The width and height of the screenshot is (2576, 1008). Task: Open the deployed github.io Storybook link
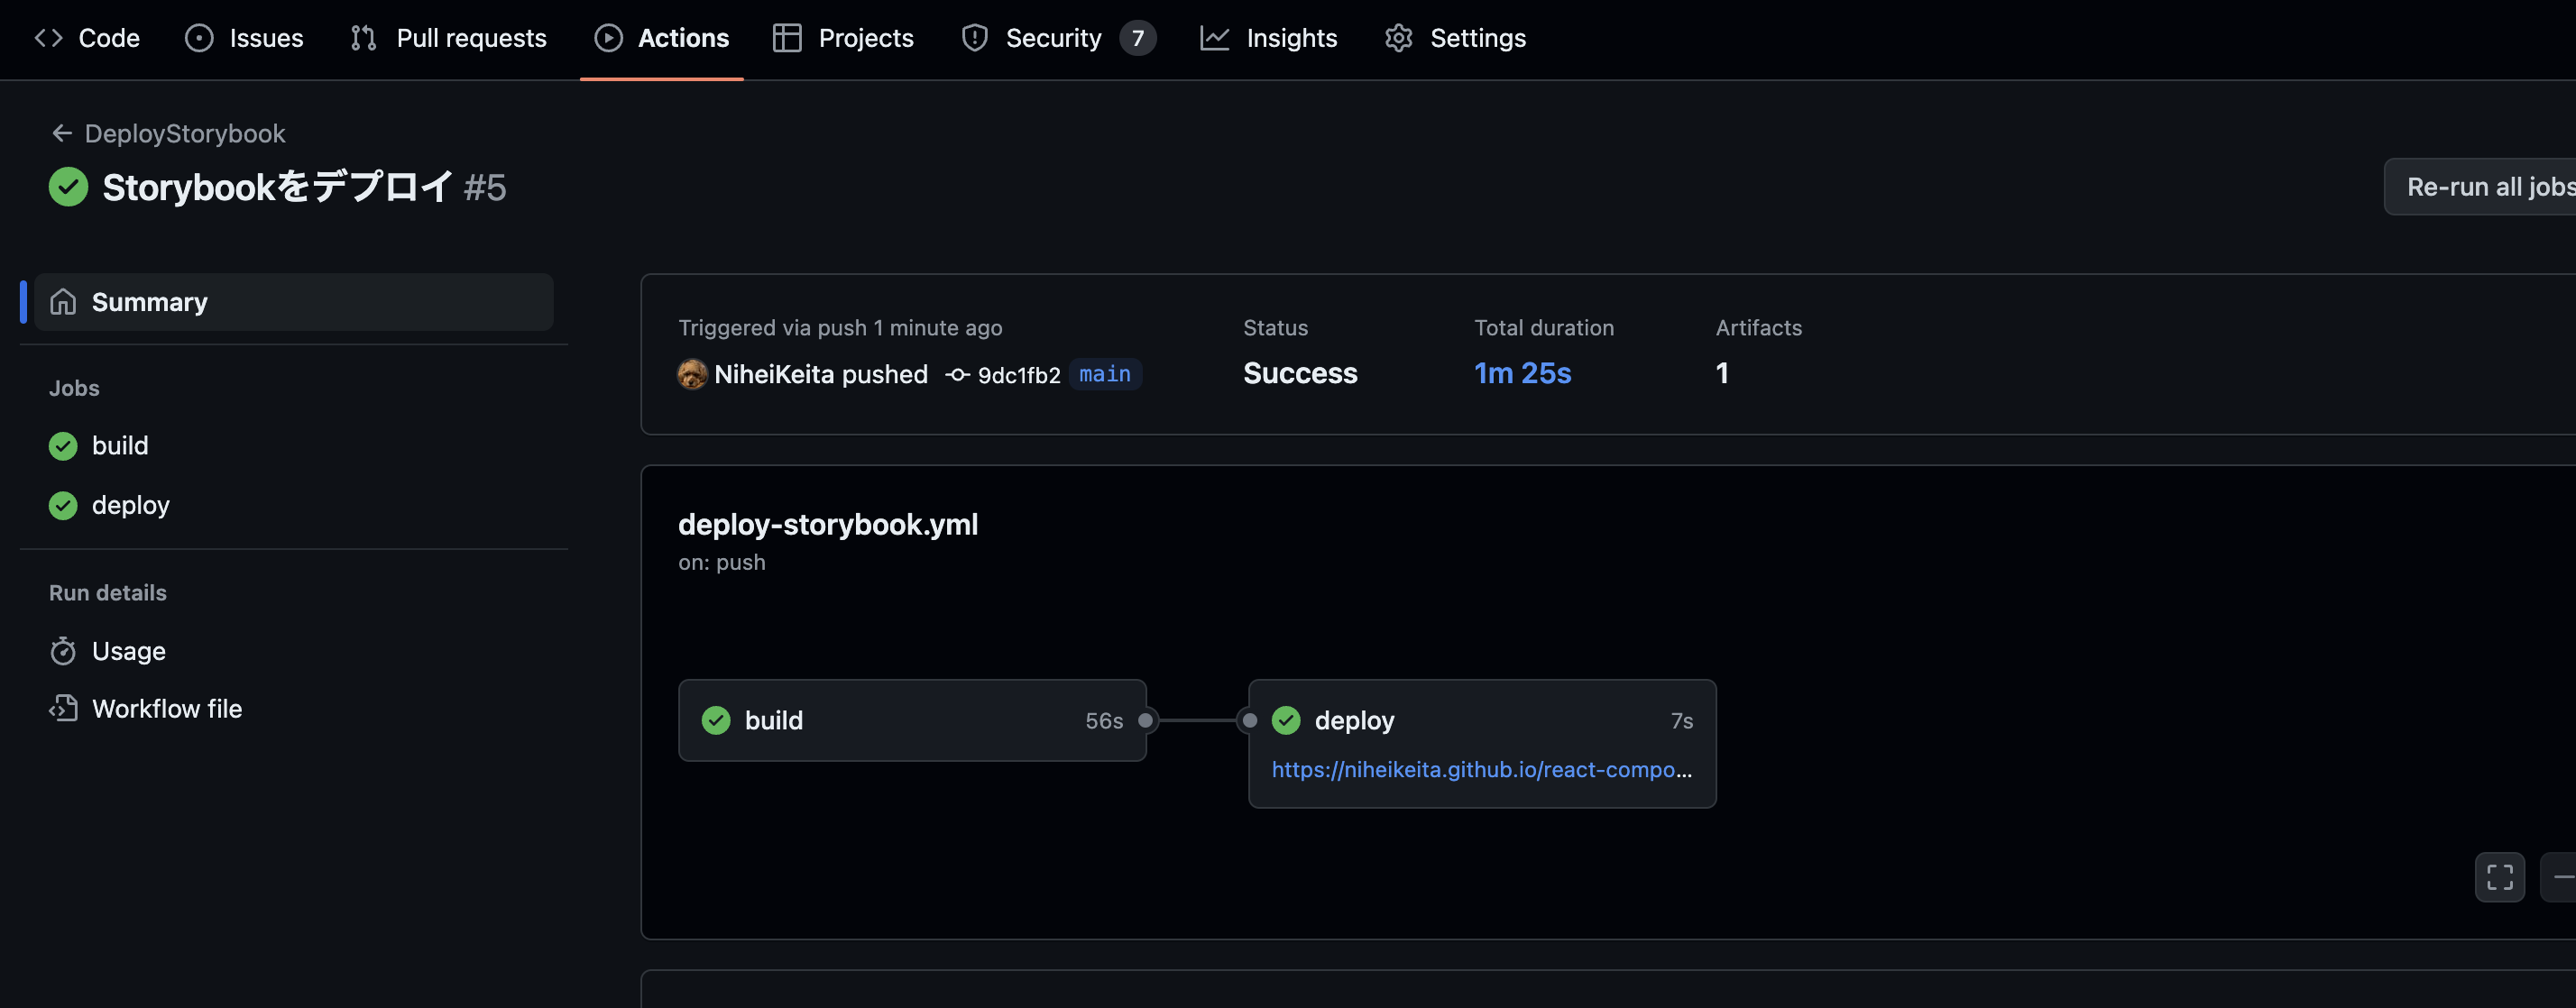click(1481, 769)
